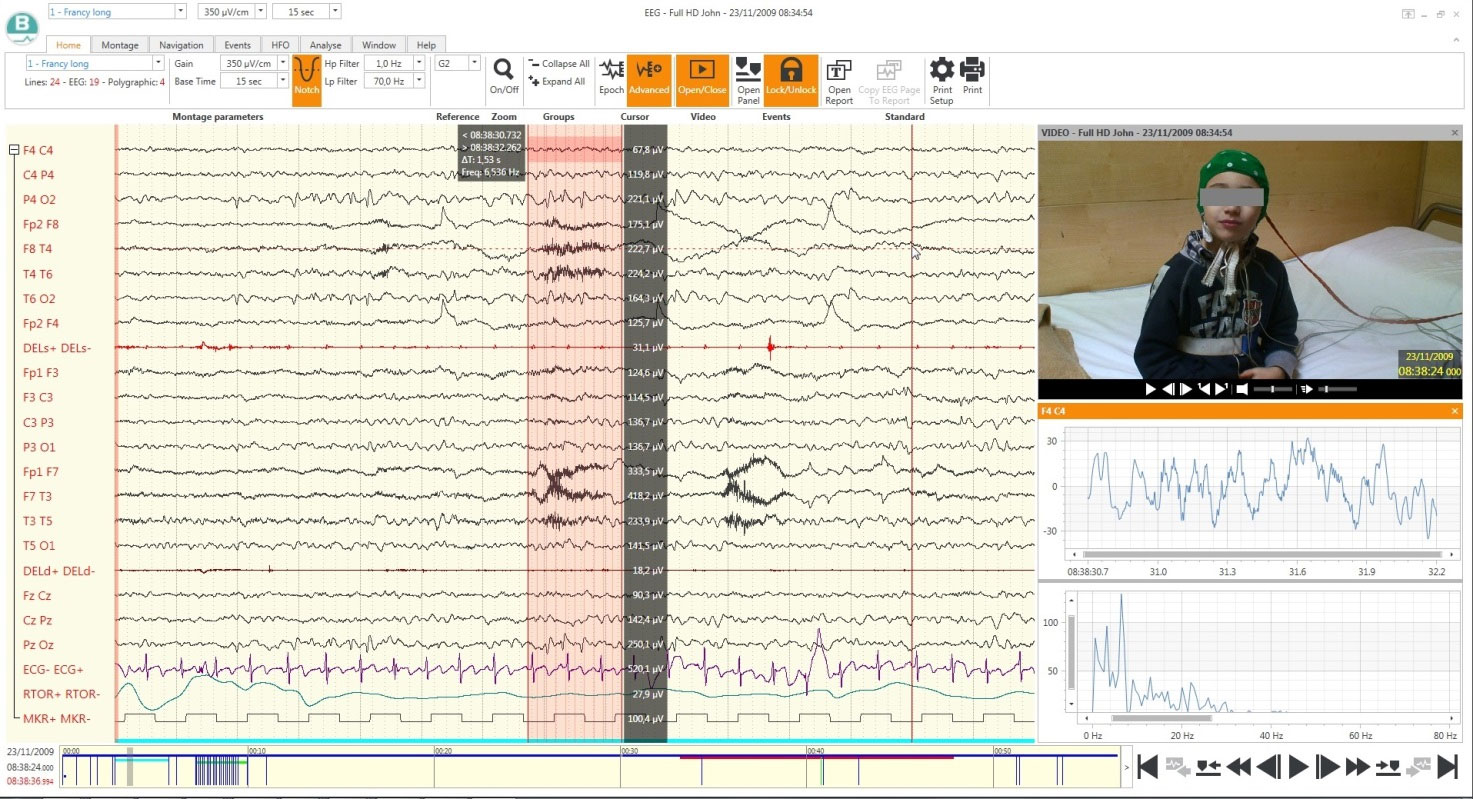Mute the video speaker icon
Viewport: 1473px width, 799px height.
1241,389
